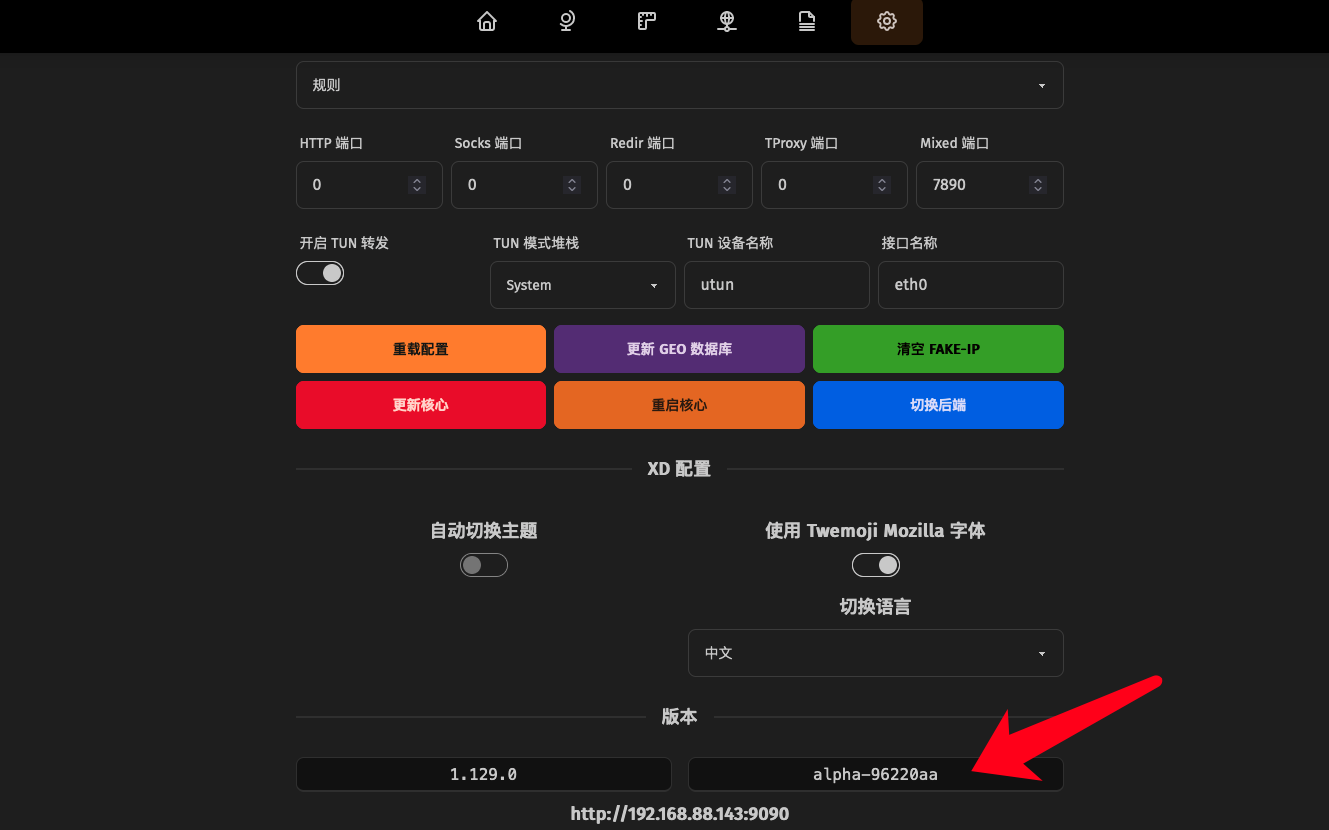Click the 切换后端 button
The height and width of the screenshot is (830, 1329).
pos(938,405)
